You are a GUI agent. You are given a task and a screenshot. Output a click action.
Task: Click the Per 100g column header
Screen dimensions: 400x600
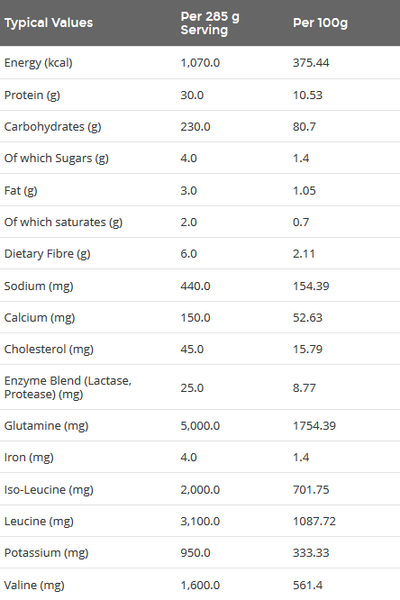(320, 23)
